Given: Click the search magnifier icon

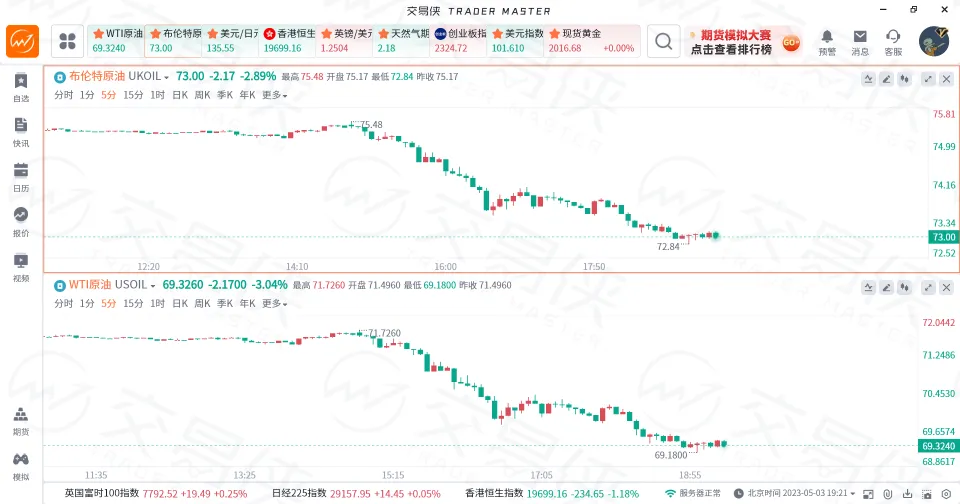Looking at the screenshot, I should [663, 41].
